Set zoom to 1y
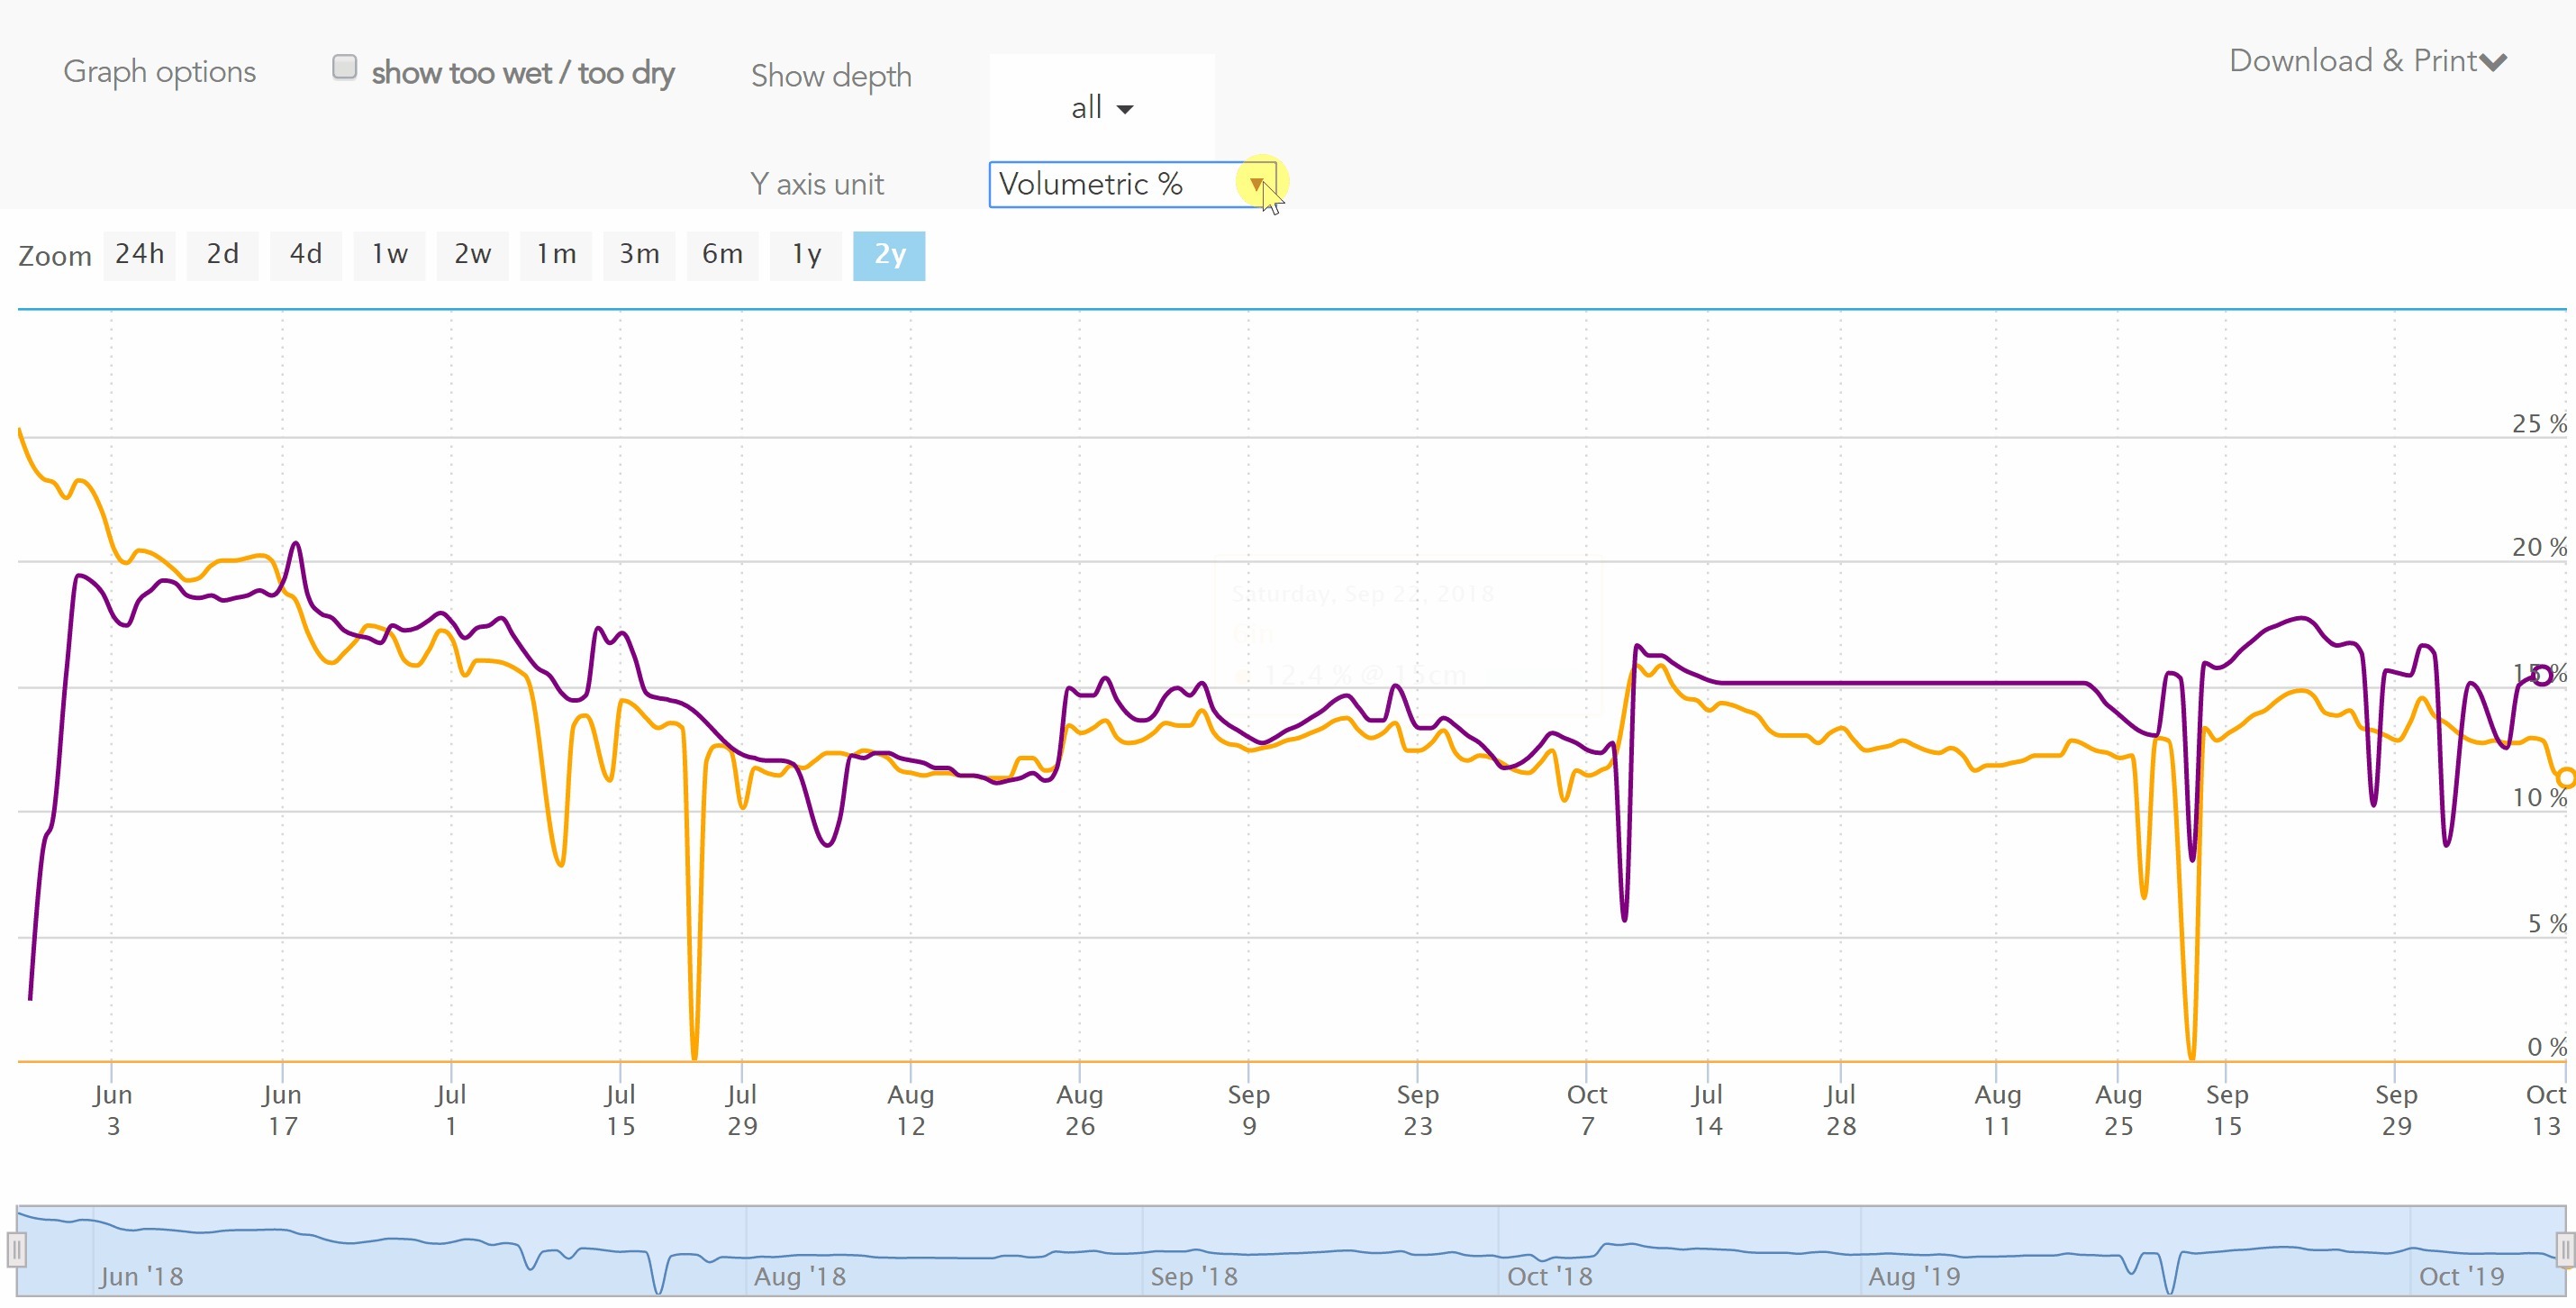 tap(806, 255)
